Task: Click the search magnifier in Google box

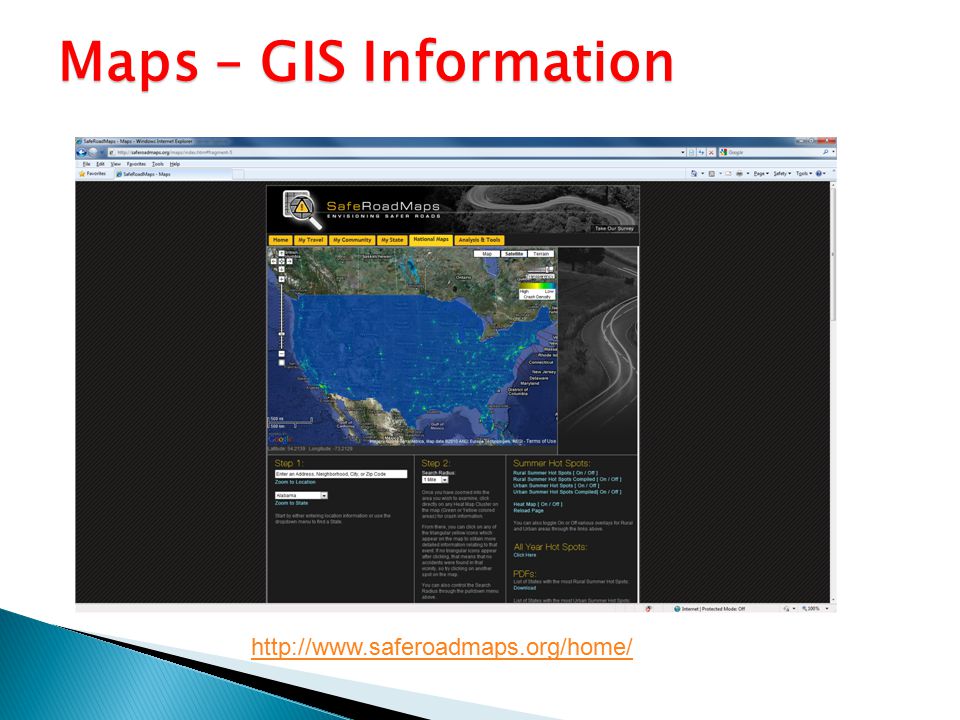Action: click(x=825, y=152)
